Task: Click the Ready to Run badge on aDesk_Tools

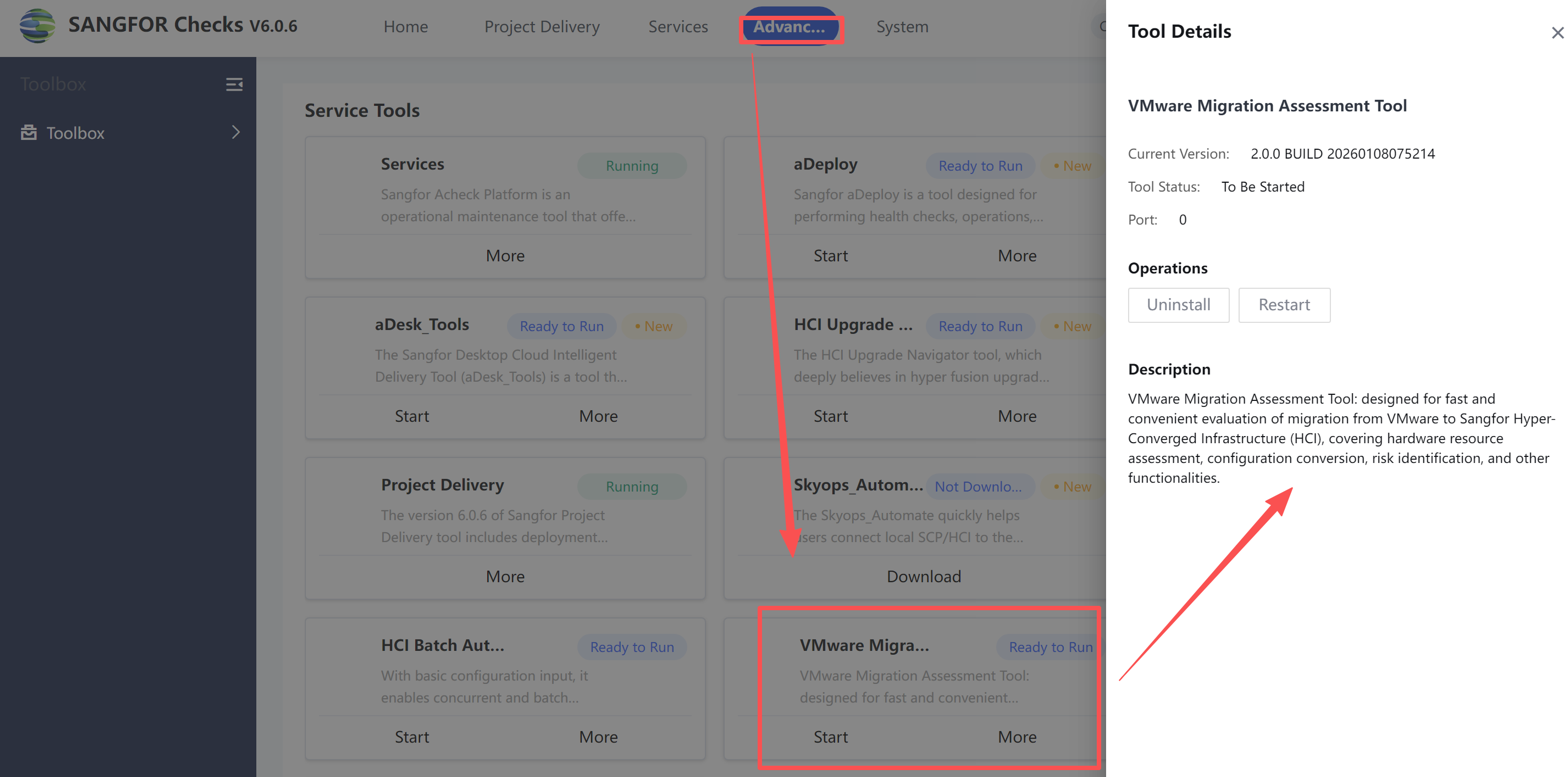Action: pyautogui.click(x=562, y=326)
